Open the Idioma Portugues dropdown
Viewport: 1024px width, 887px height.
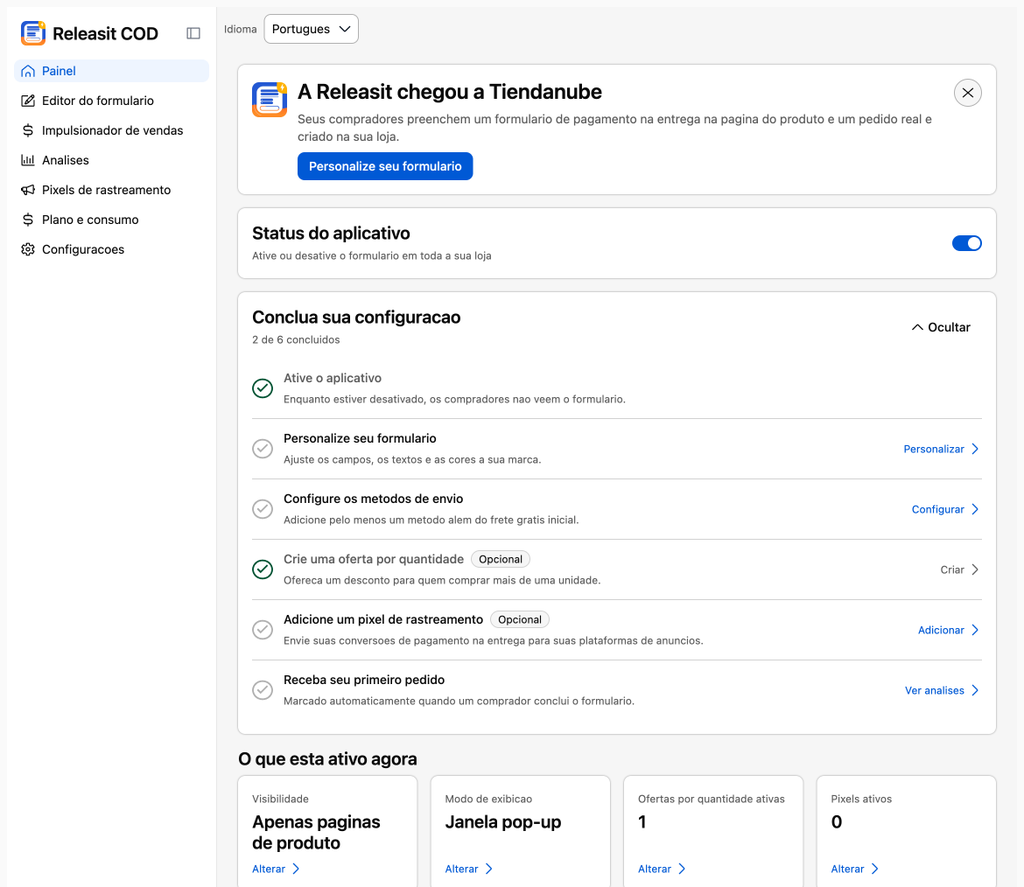tap(311, 29)
